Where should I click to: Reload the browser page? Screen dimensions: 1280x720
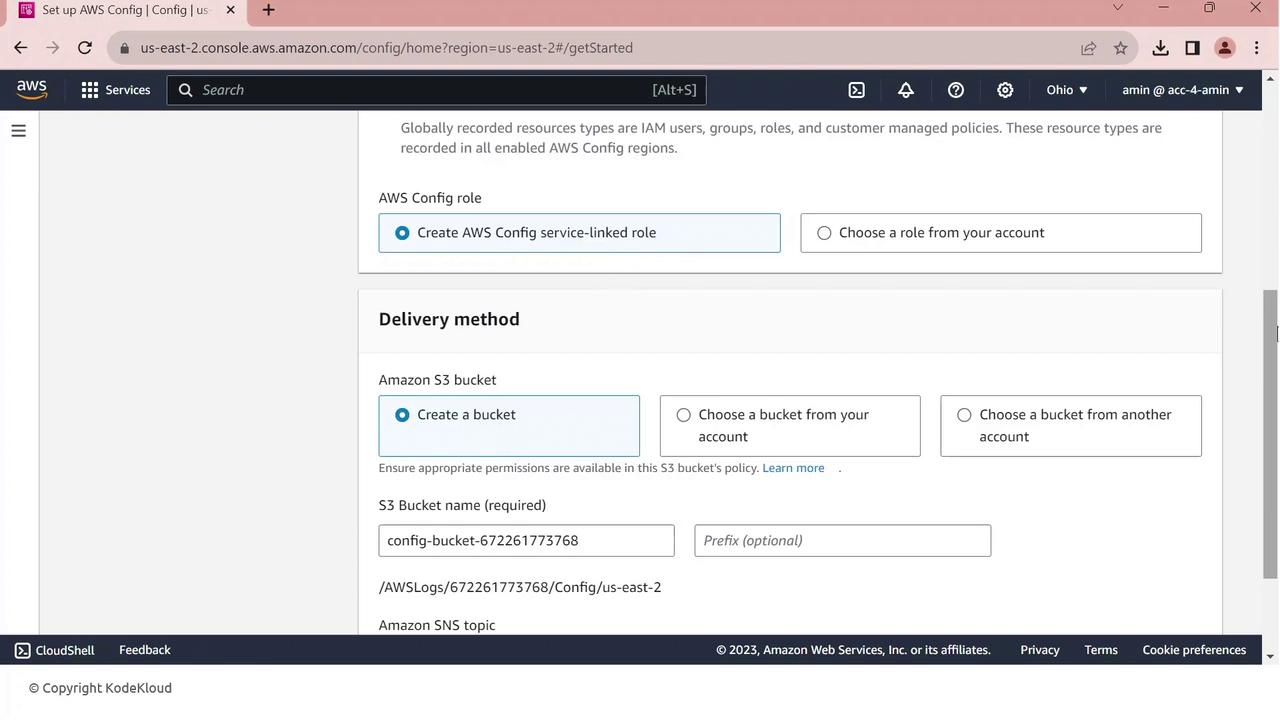tap(85, 48)
